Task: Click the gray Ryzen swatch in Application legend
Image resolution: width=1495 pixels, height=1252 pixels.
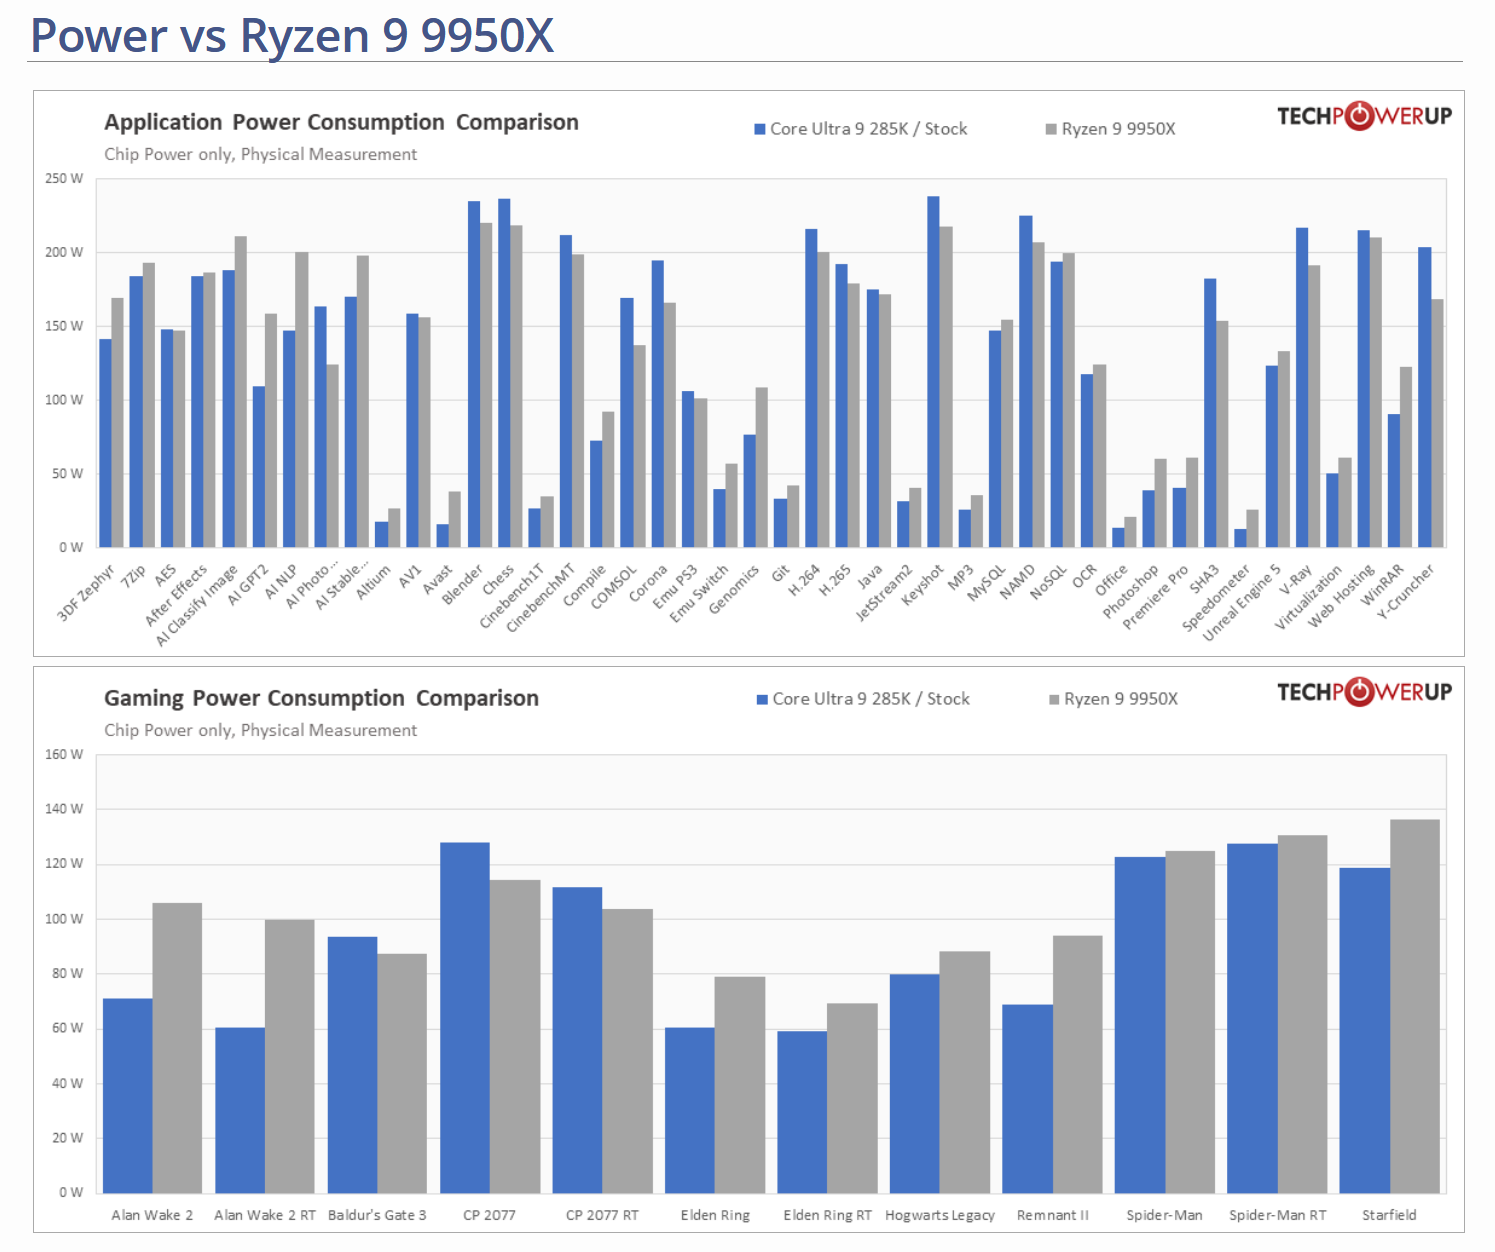Action: [1051, 129]
